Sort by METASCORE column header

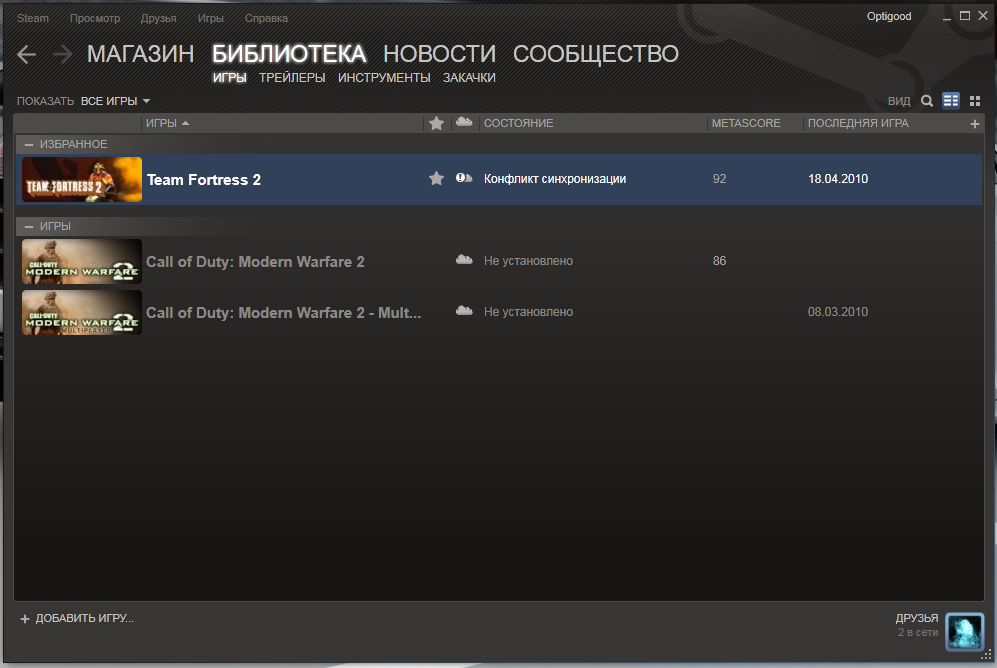(746, 123)
